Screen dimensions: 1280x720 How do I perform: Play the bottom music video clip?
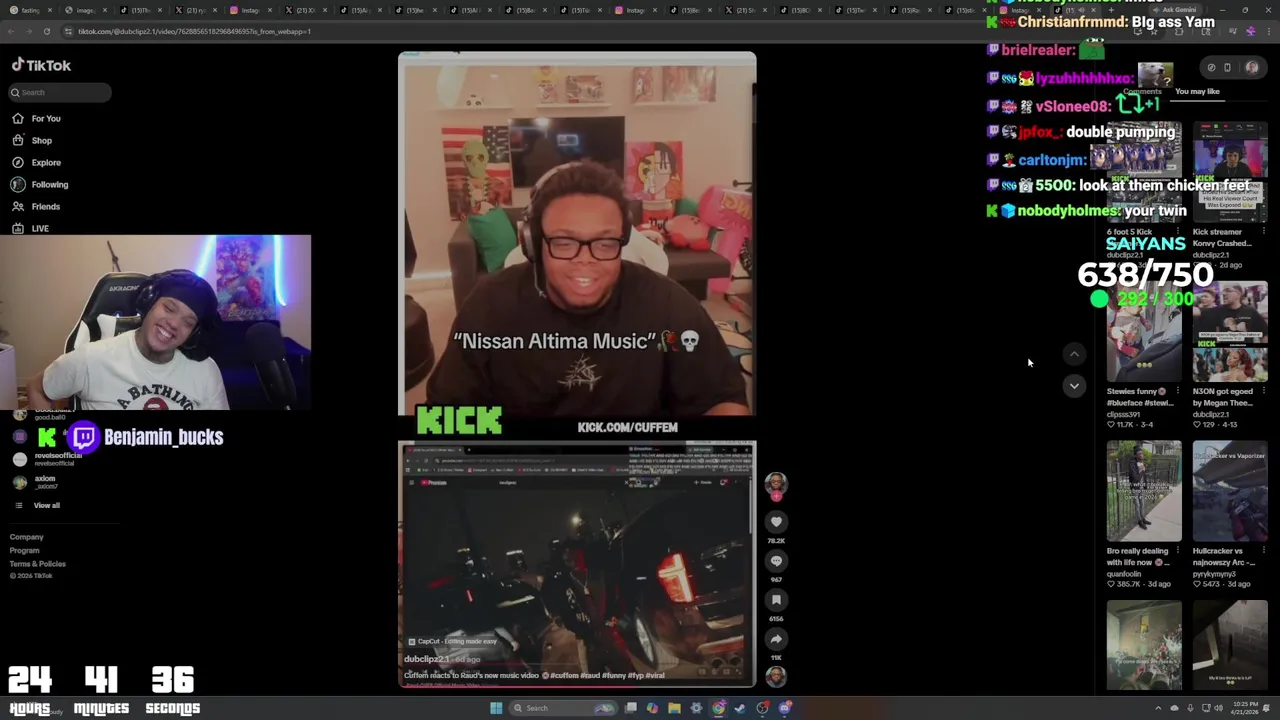(577, 564)
